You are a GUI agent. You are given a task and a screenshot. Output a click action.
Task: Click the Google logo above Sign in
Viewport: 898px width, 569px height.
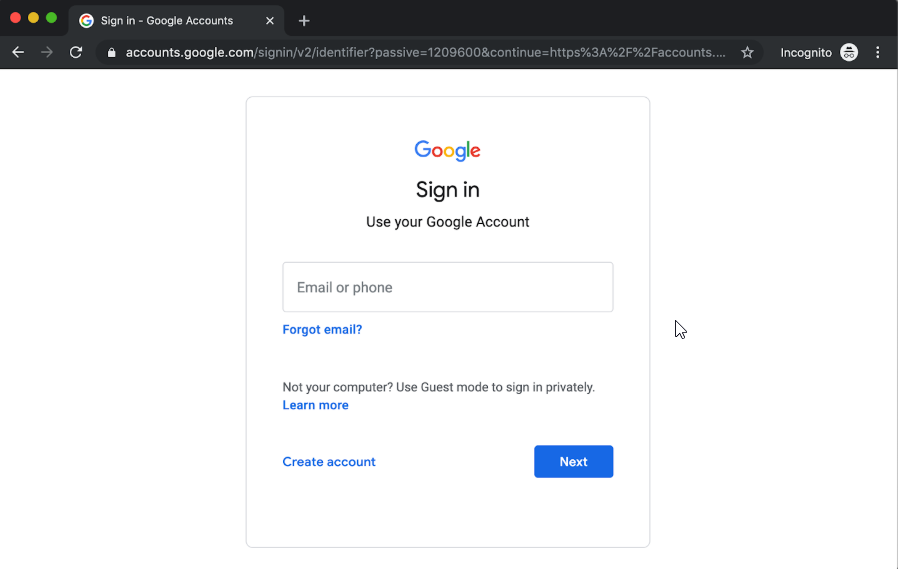448,150
